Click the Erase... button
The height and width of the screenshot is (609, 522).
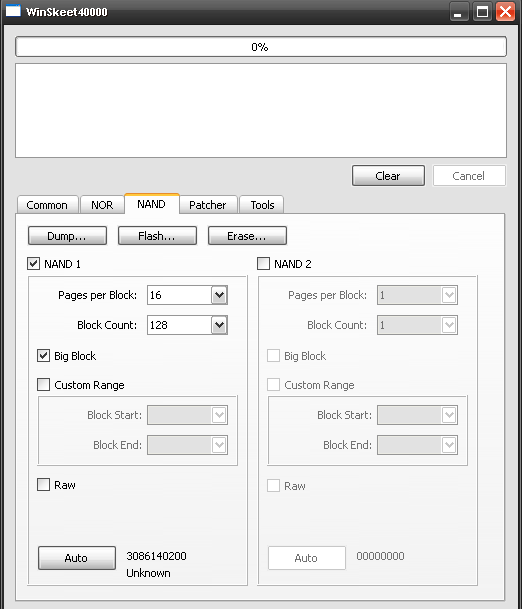(x=247, y=236)
